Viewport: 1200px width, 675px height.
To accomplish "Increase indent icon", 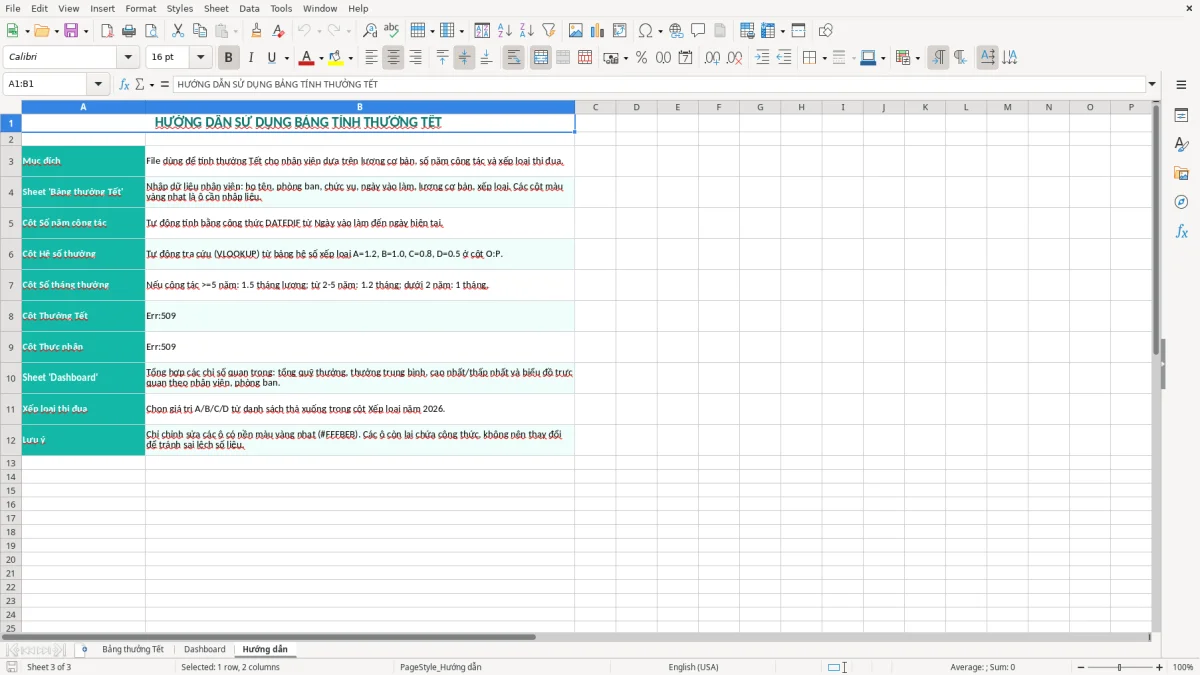I will tap(762, 58).
